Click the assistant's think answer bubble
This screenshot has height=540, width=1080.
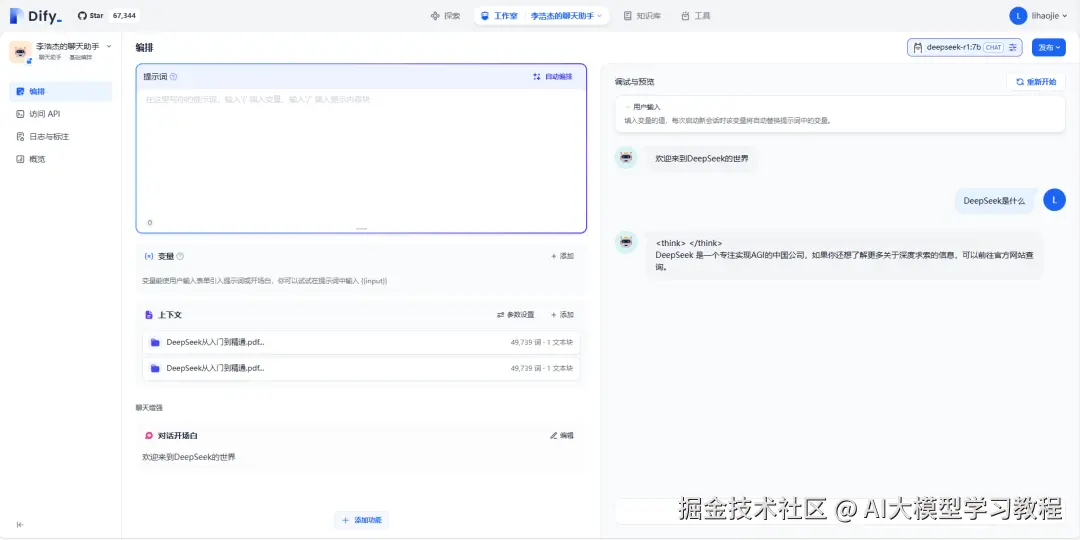844,256
